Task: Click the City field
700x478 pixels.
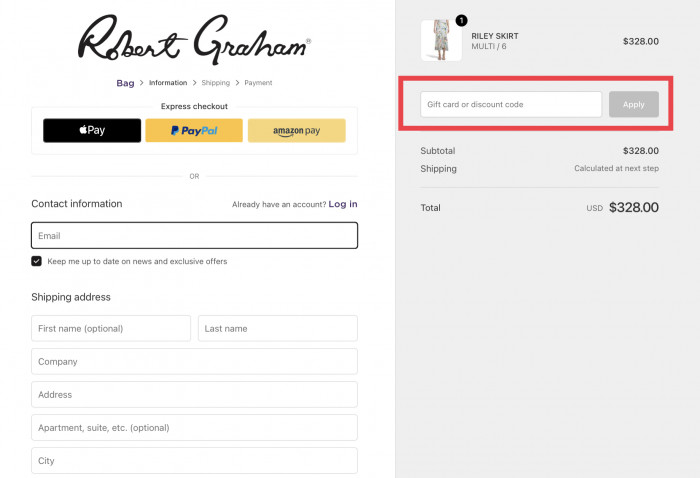Action: pos(194,461)
